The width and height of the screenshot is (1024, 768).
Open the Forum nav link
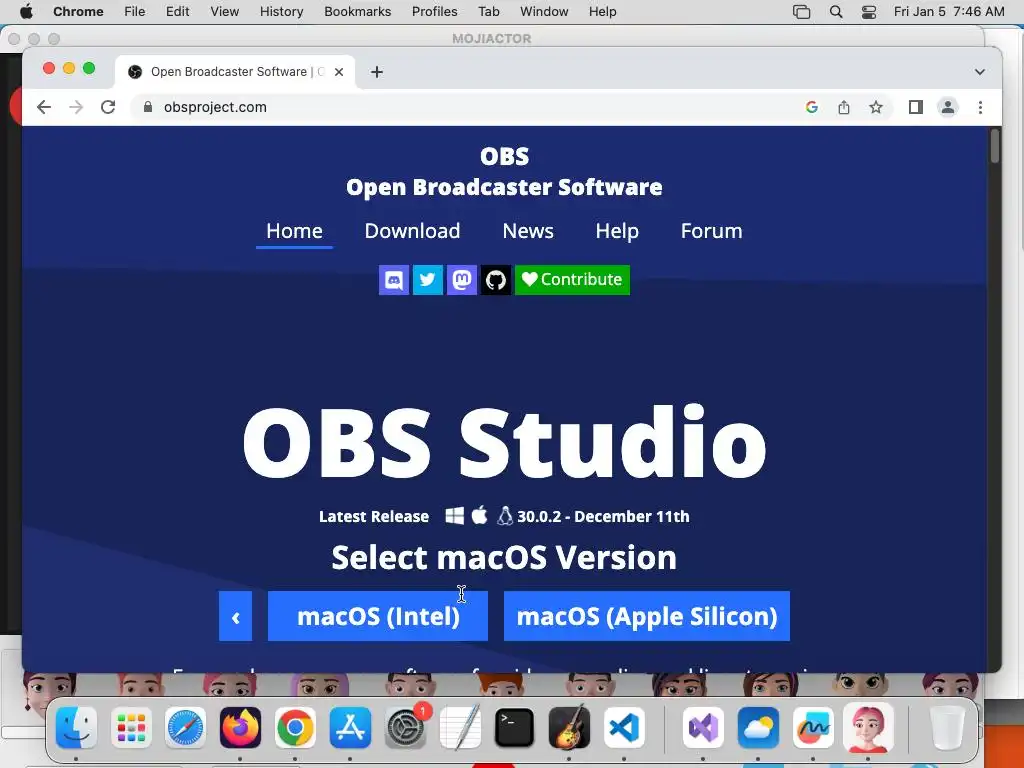click(x=711, y=231)
